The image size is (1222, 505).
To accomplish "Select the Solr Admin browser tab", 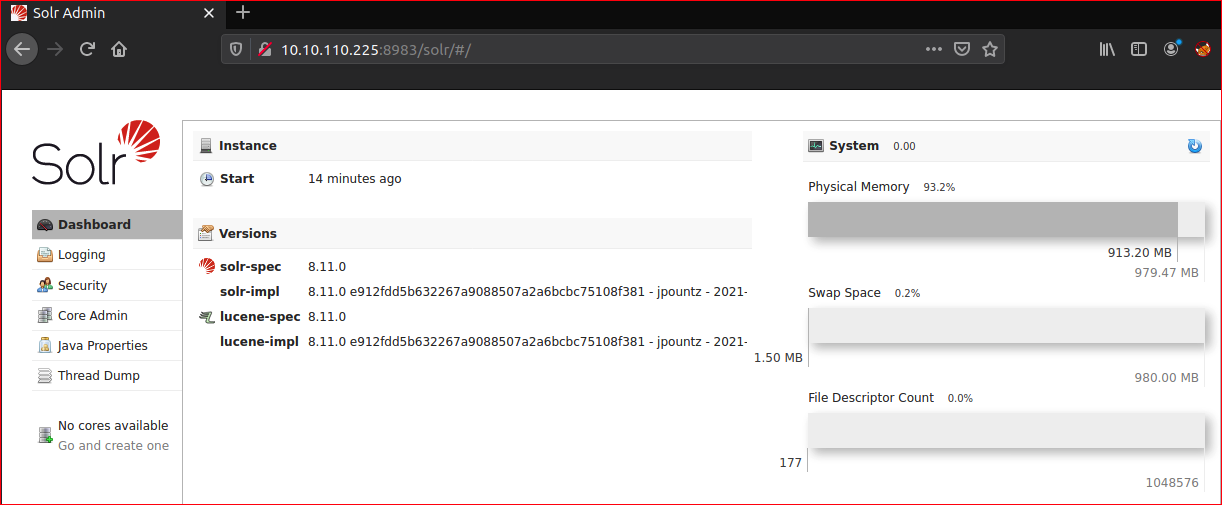I will pyautogui.click(x=112, y=14).
